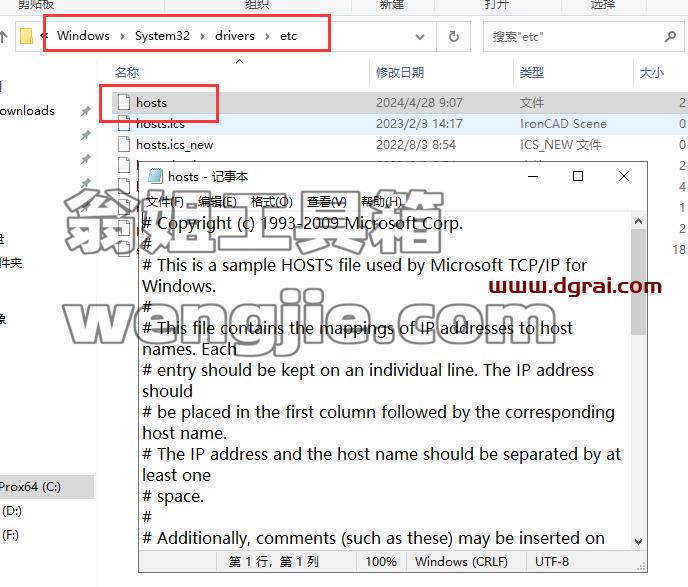Click Notepad scrollbar down arrow
Screen dimensions: 688x587
point(638,542)
